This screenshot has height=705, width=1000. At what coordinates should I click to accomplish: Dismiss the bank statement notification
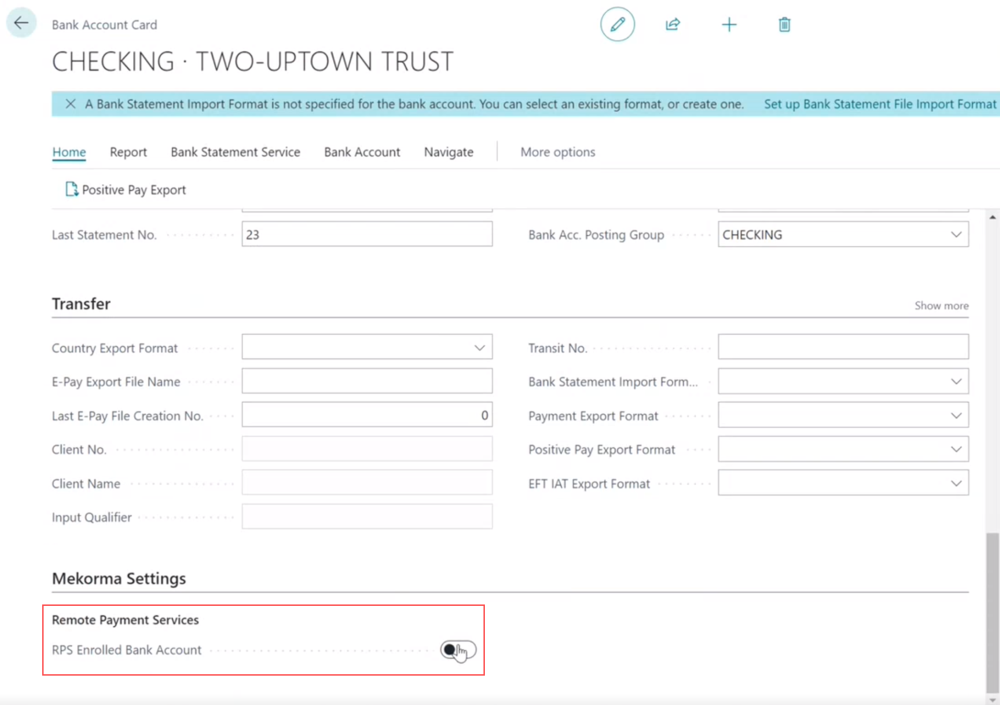[x=68, y=104]
